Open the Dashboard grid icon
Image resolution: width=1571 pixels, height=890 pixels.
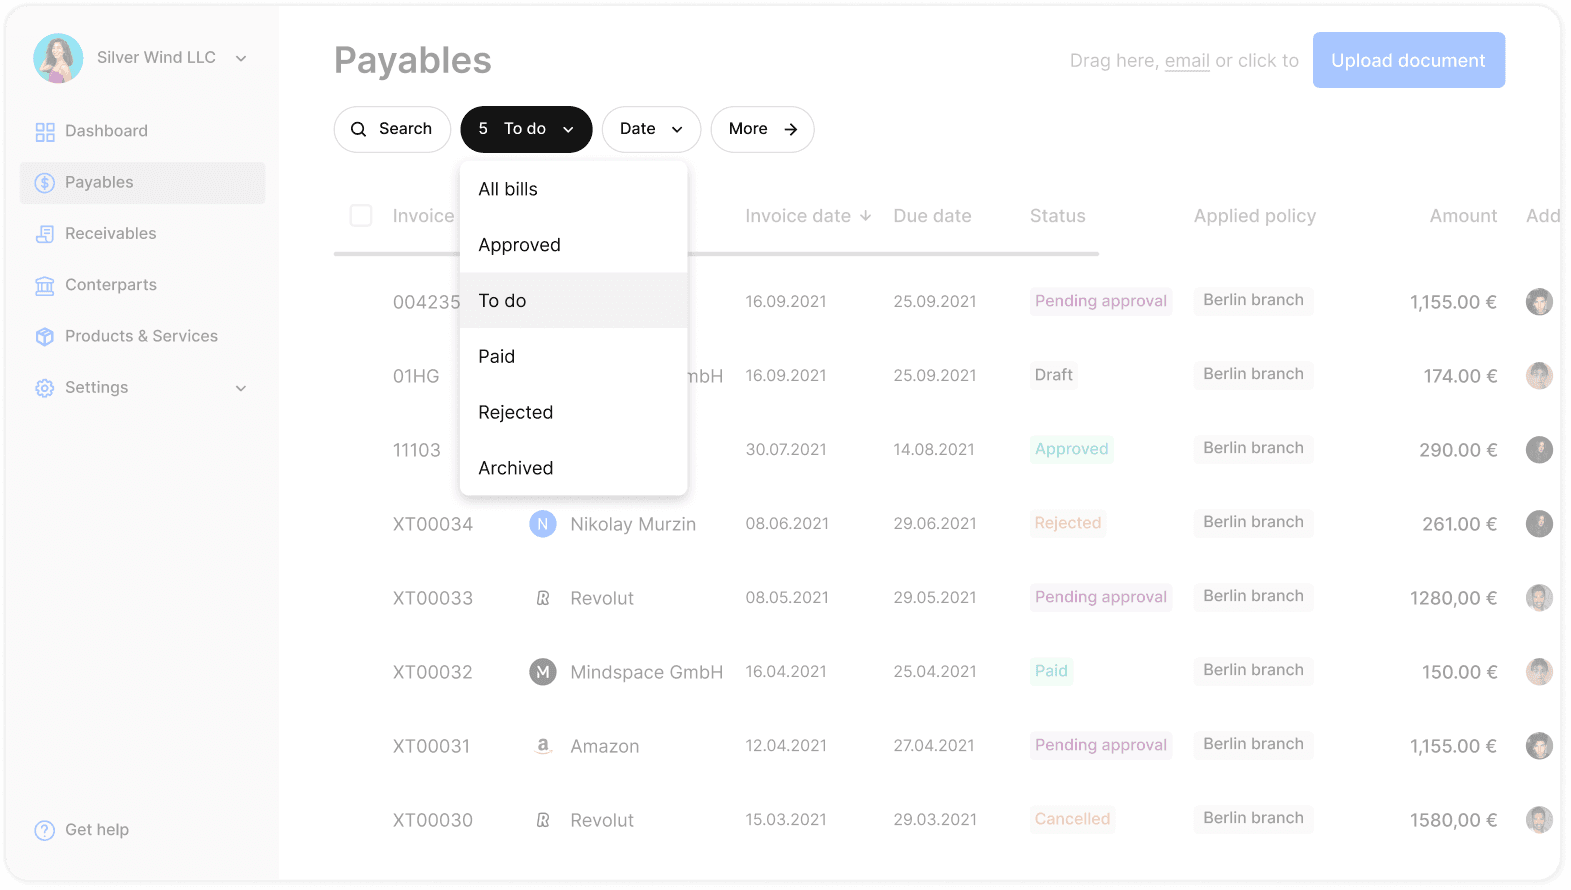45,132
